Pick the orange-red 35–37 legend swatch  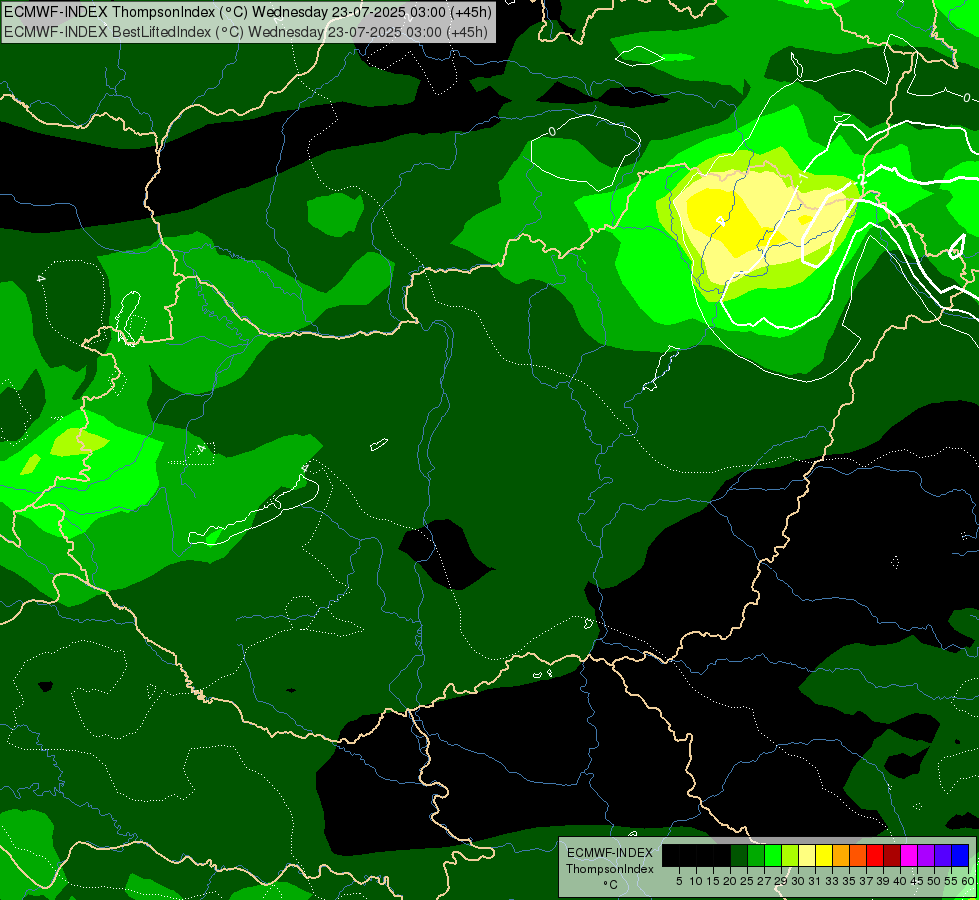[858, 855]
